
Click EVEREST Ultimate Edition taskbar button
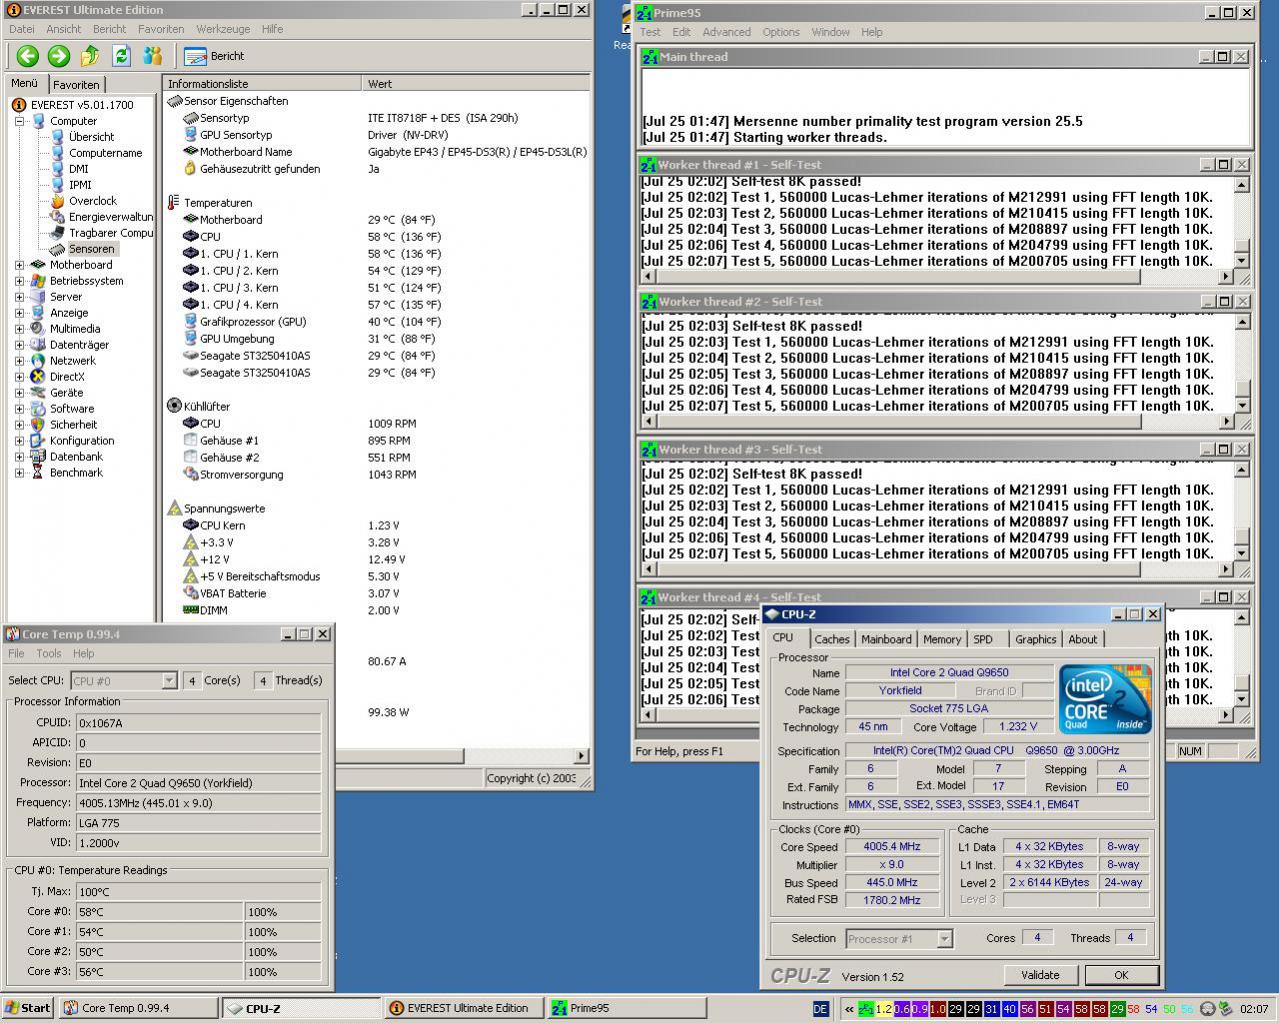(x=464, y=1008)
